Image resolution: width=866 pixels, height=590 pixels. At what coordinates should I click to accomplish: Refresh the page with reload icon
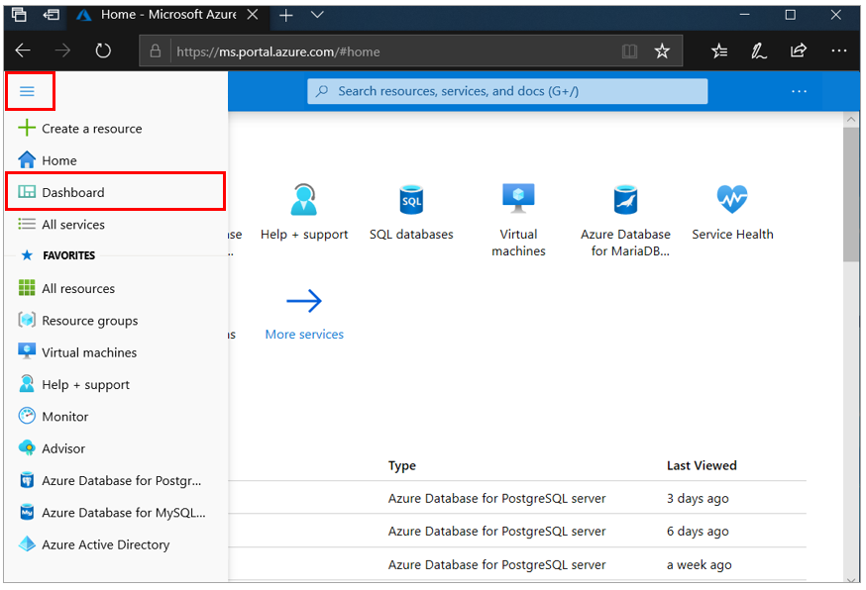point(103,51)
